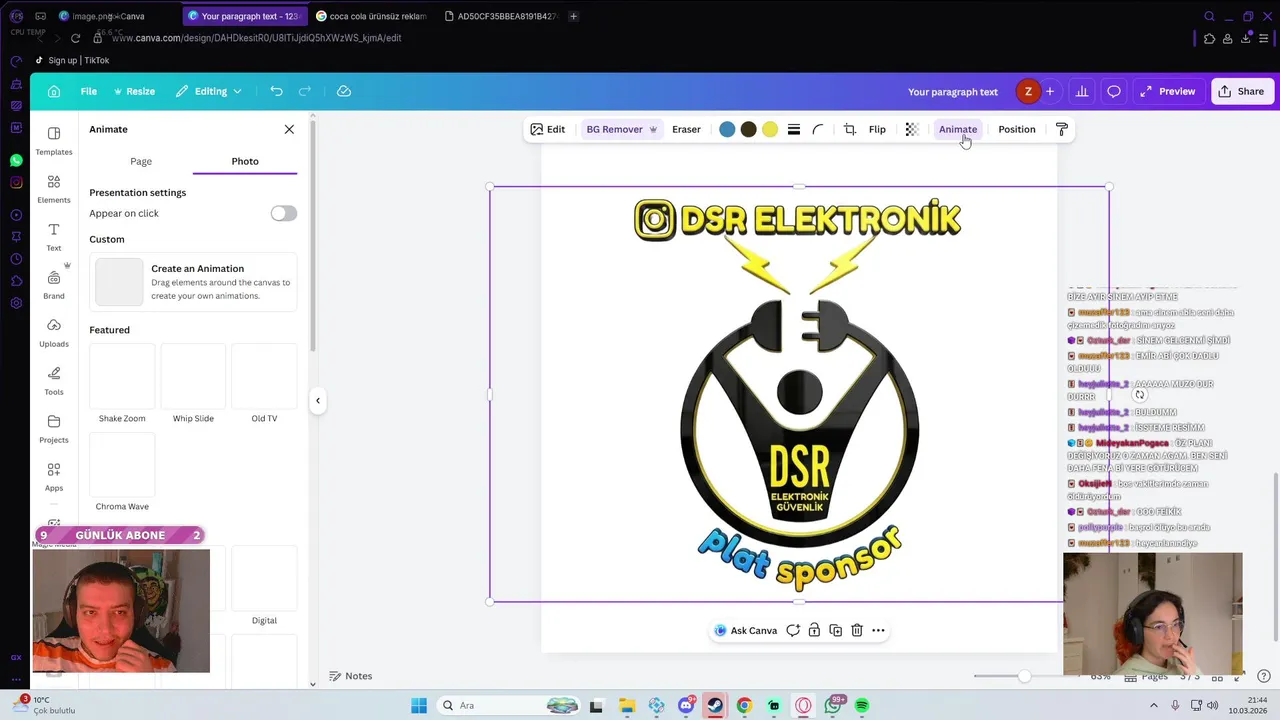
Task: Open Spotify from the taskbar
Action: [x=862, y=705]
